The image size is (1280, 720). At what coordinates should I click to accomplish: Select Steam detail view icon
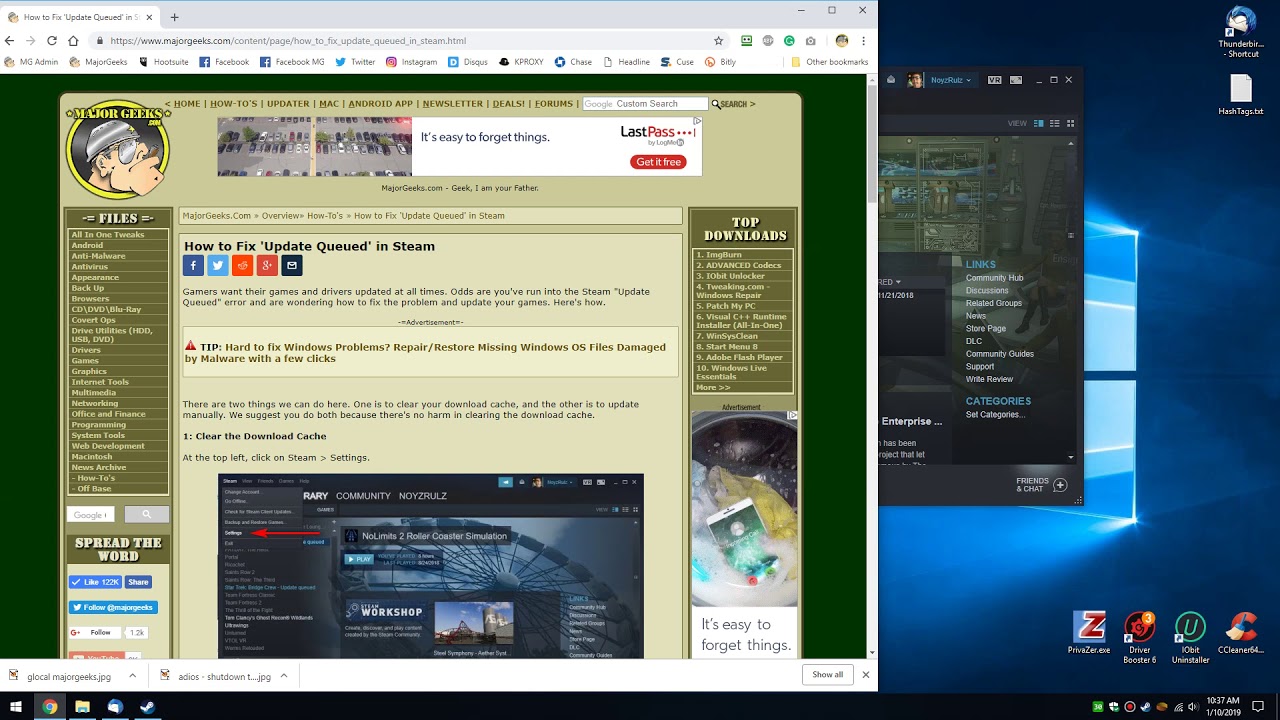(x=1039, y=123)
